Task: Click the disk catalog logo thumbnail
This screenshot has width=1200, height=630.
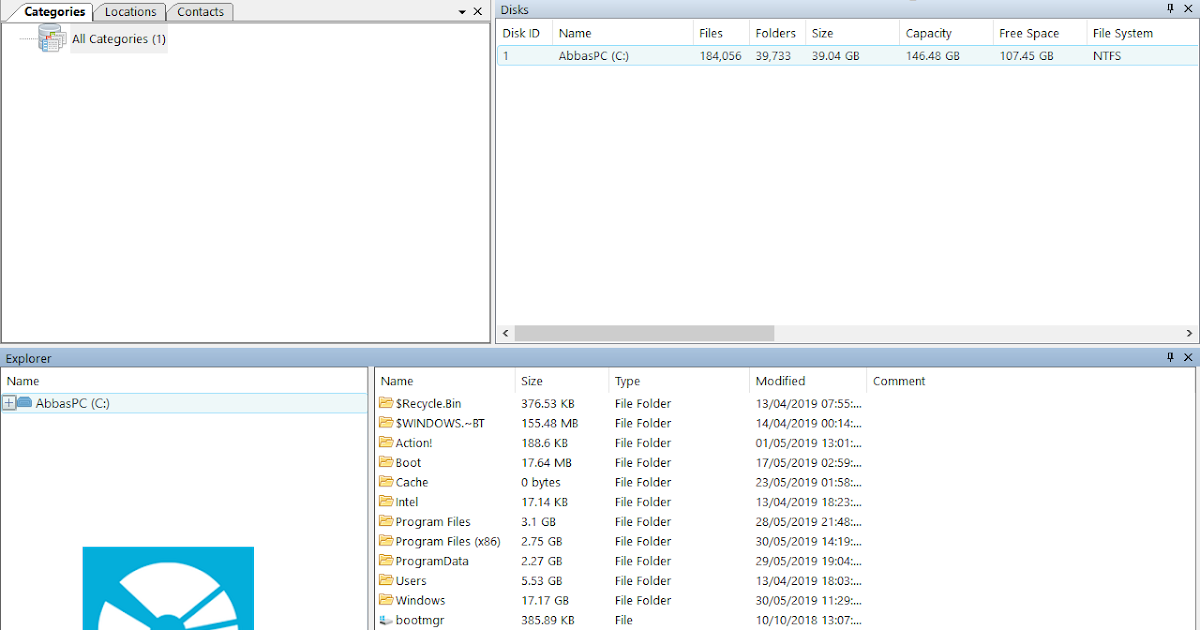Action: click(x=168, y=588)
